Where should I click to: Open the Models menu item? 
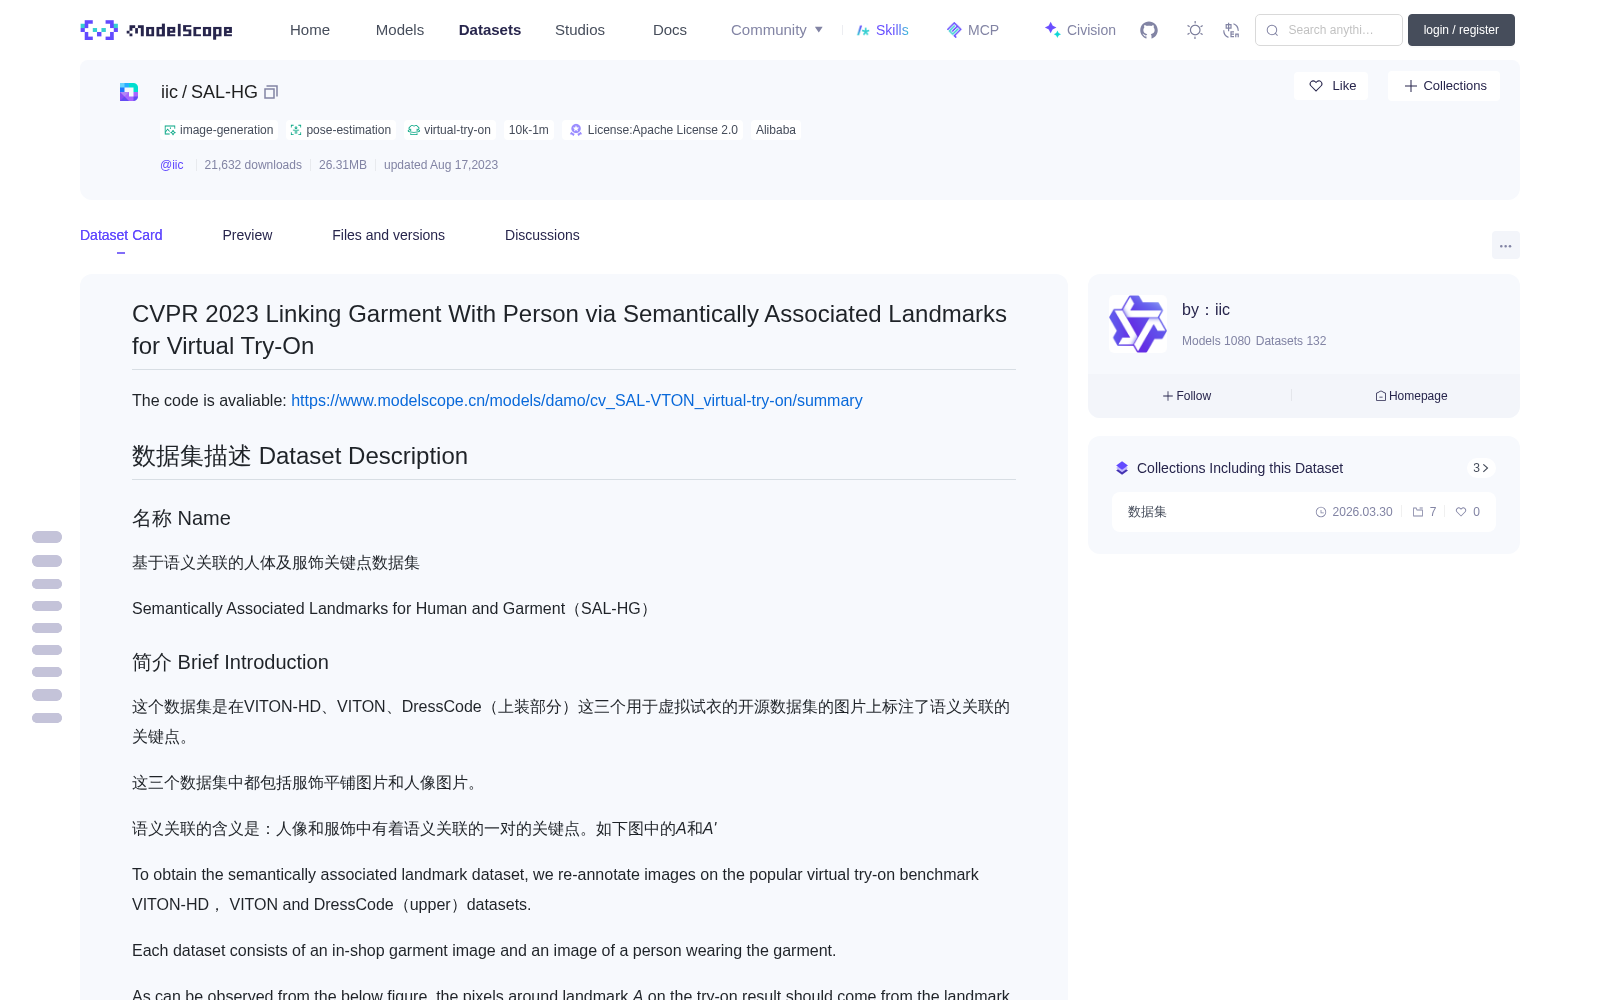point(400,30)
